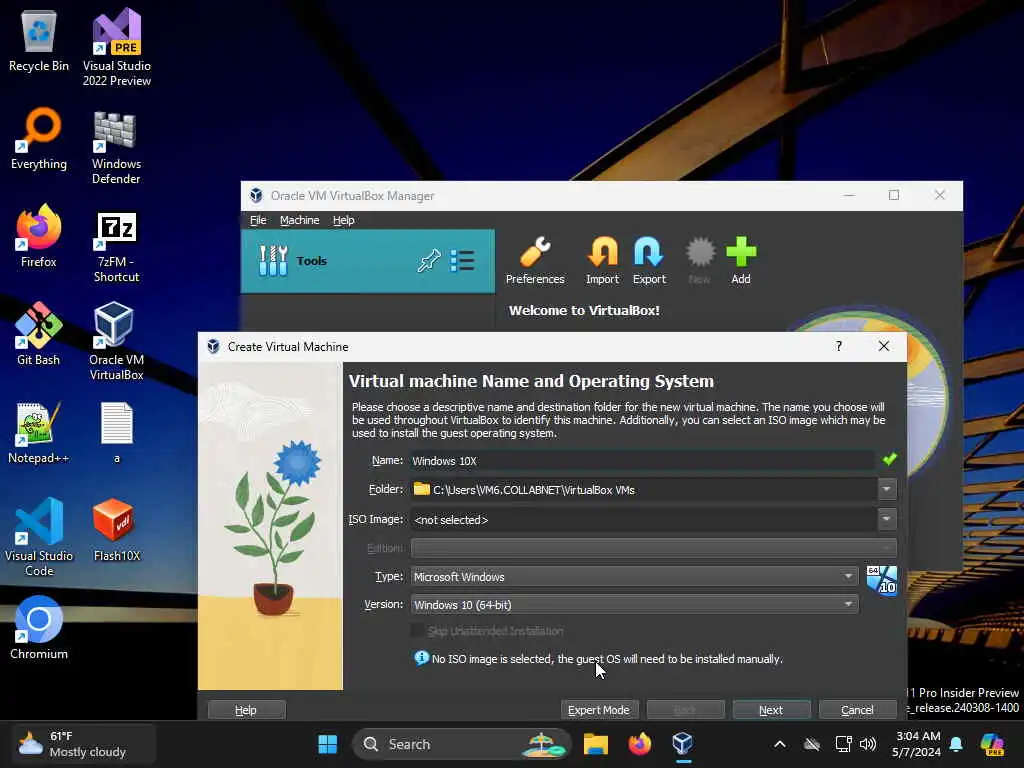Open Preferences in VirtualBox Manager toolbar
The height and width of the screenshot is (768, 1024).
tap(535, 261)
